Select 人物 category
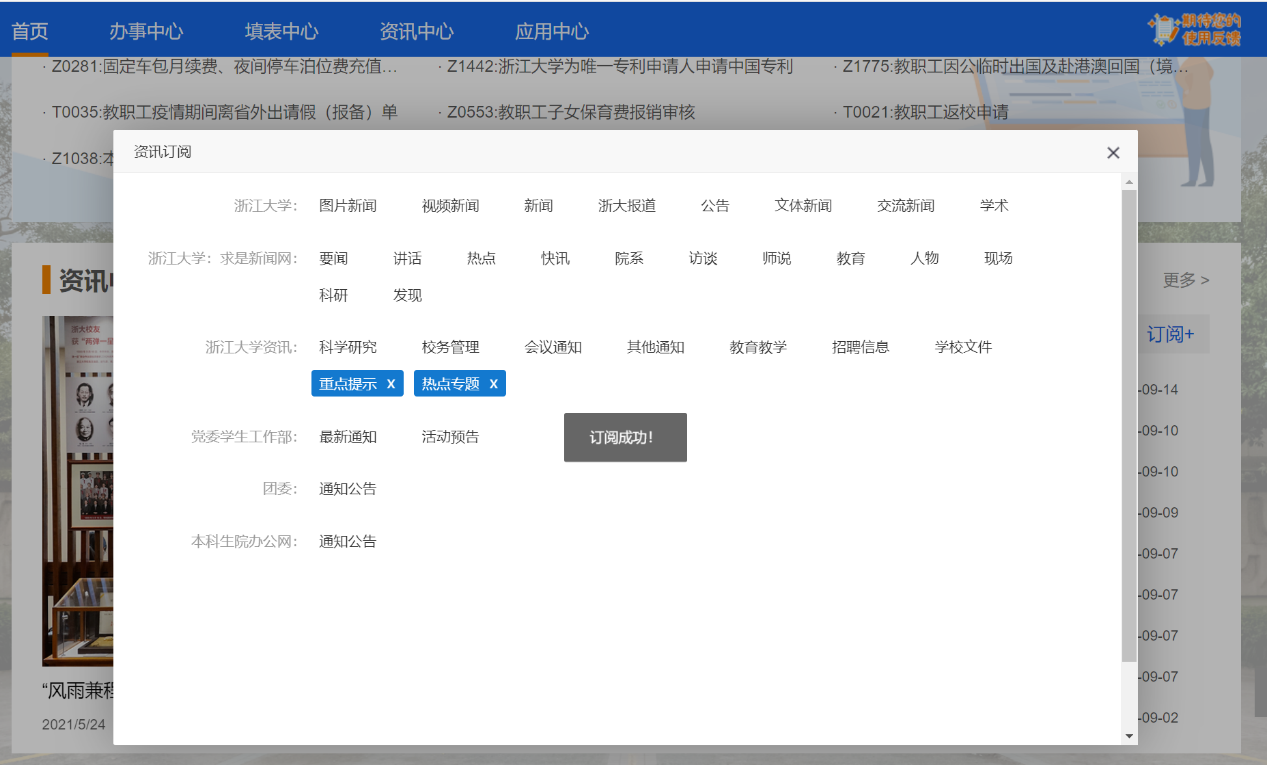The height and width of the screenshot is (765, 1267). coord(925,258)
